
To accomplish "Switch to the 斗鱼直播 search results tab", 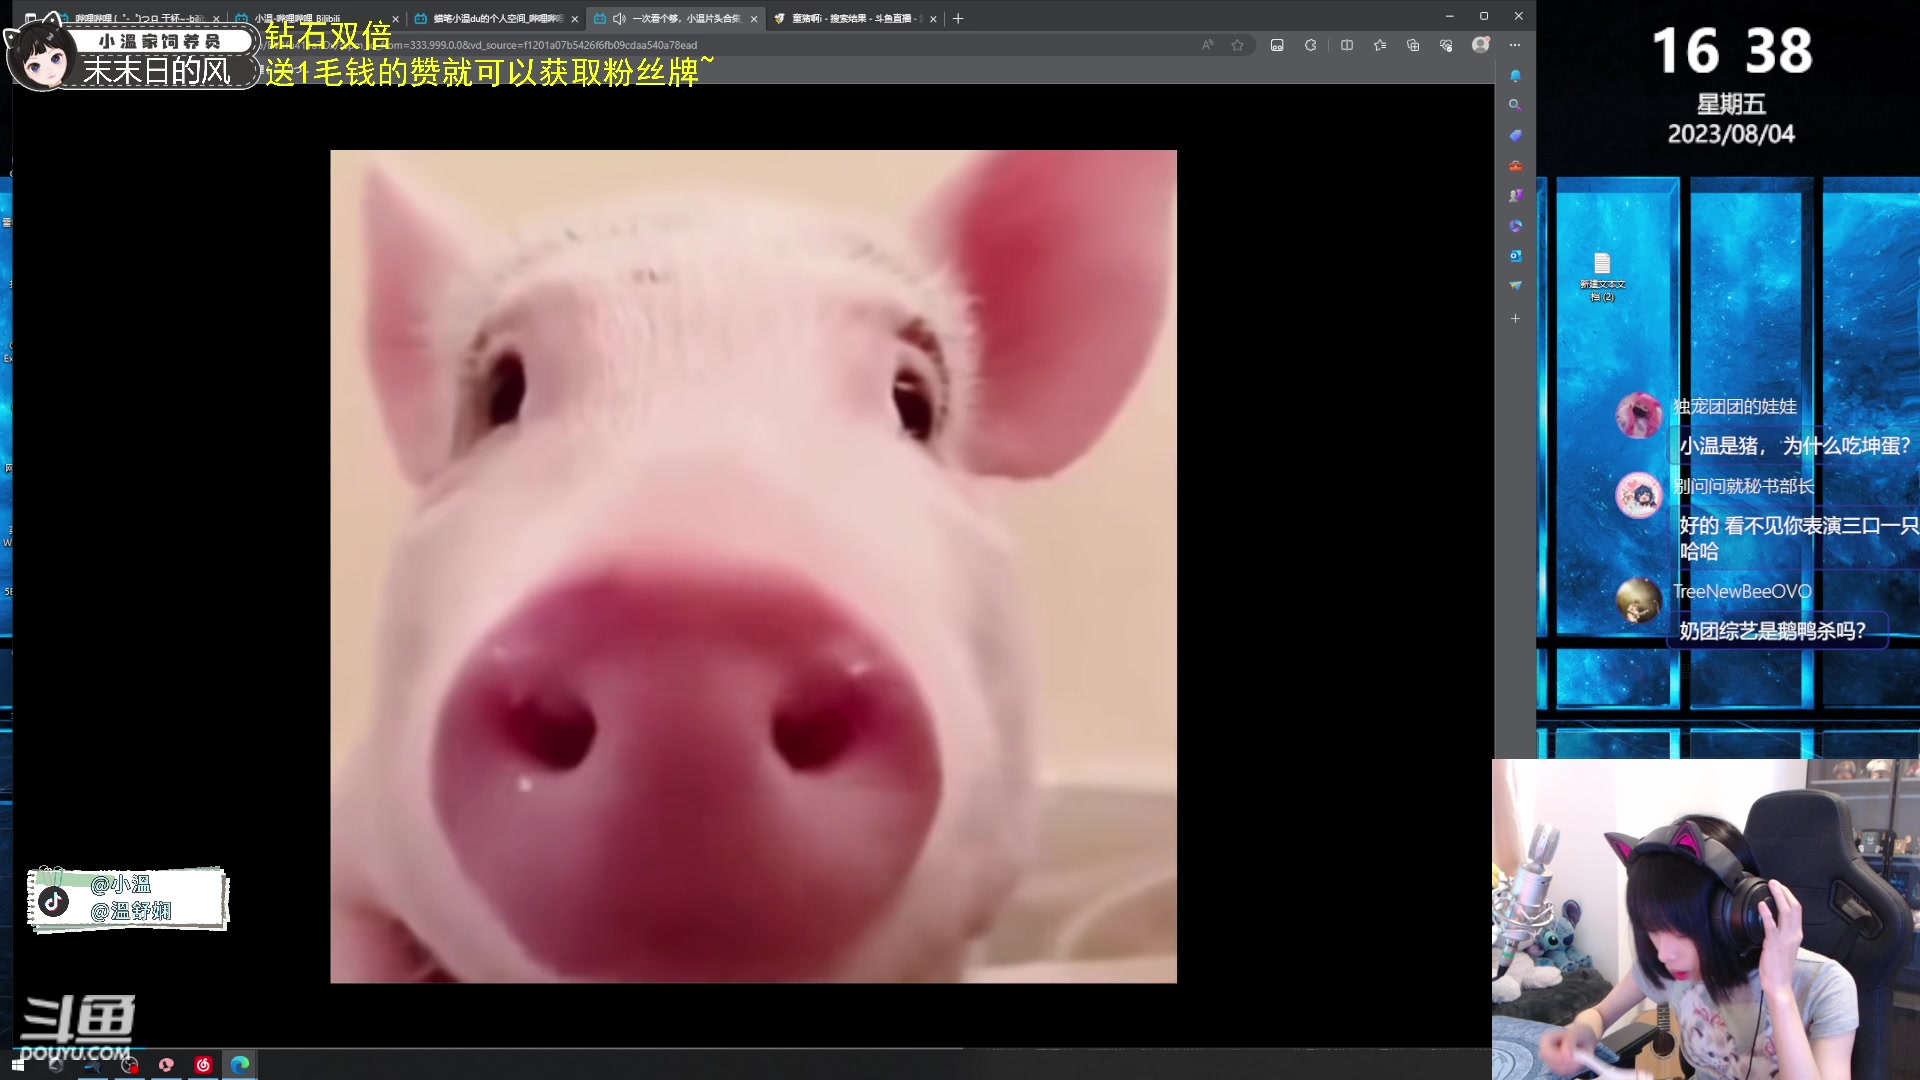I will point(853,18).
